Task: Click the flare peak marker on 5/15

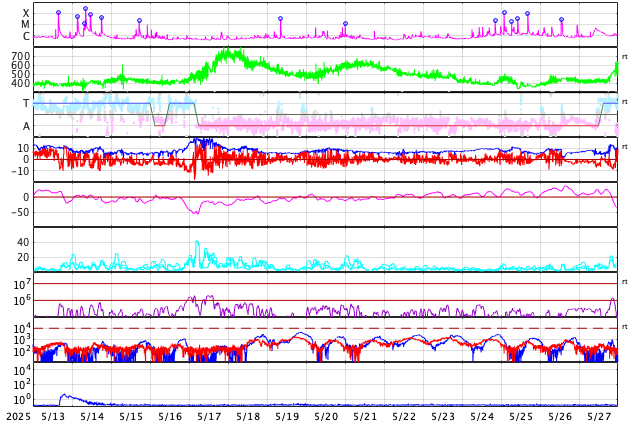Action: (139, 21)
